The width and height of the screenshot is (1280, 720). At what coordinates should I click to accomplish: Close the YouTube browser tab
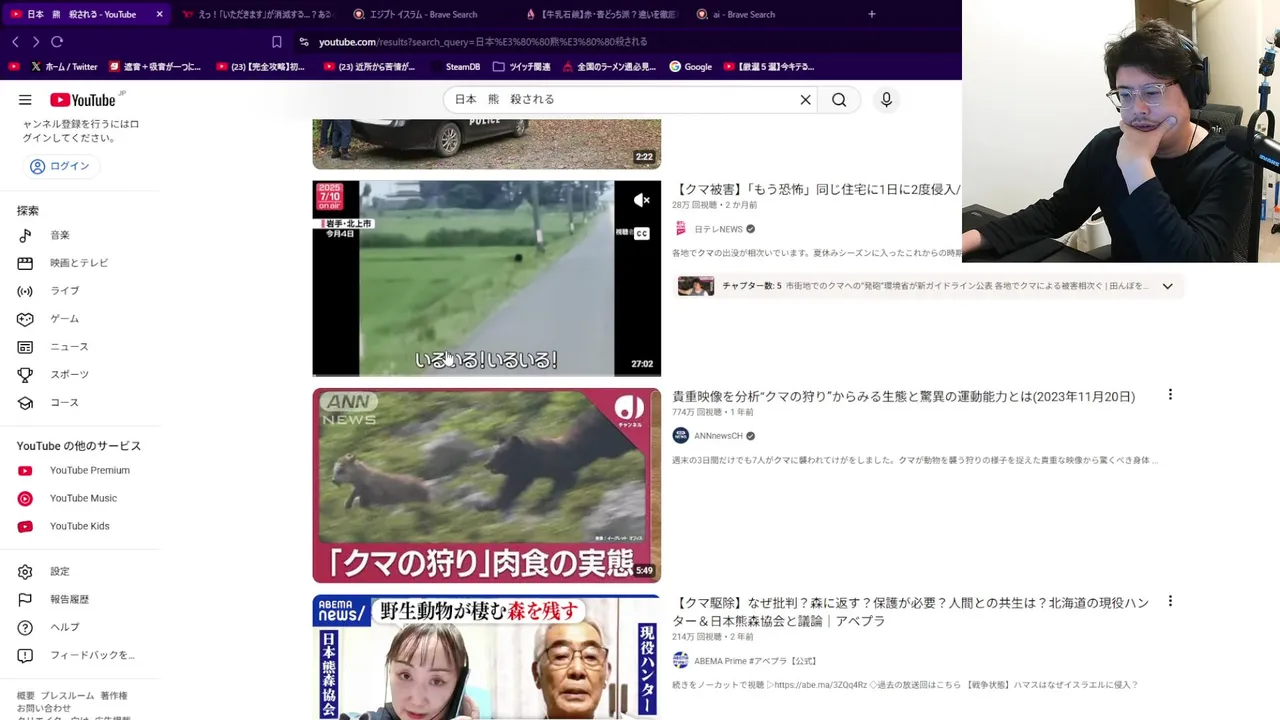pyautogui.click(x=159, y=15)
